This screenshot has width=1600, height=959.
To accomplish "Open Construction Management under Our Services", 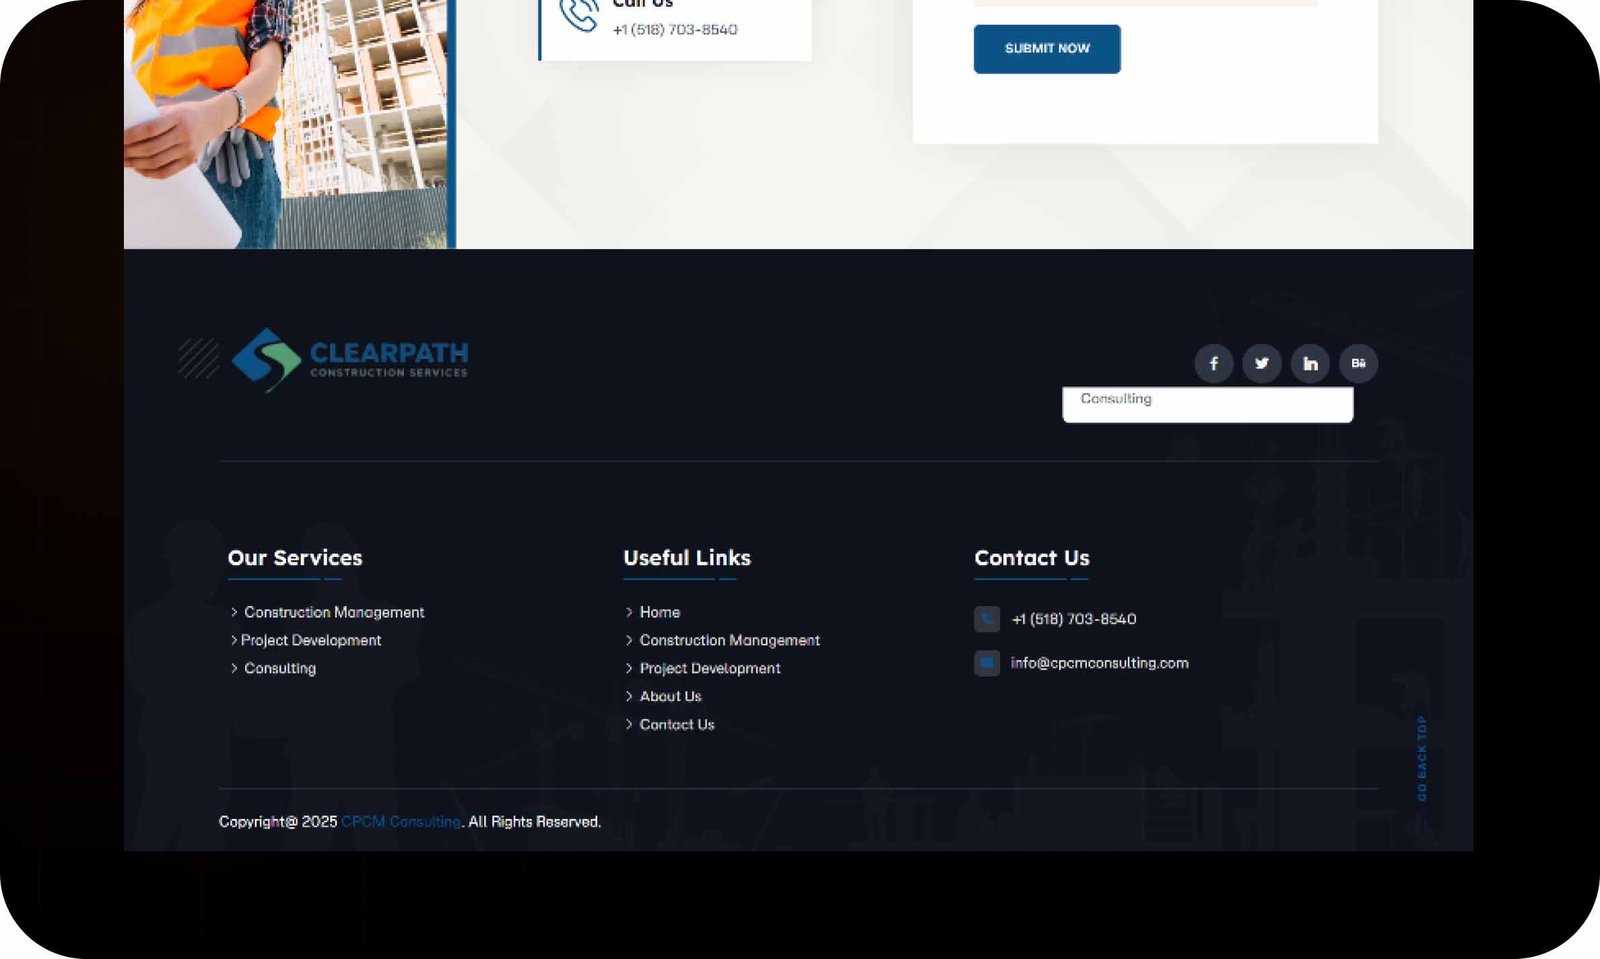I will coord(334,612).
